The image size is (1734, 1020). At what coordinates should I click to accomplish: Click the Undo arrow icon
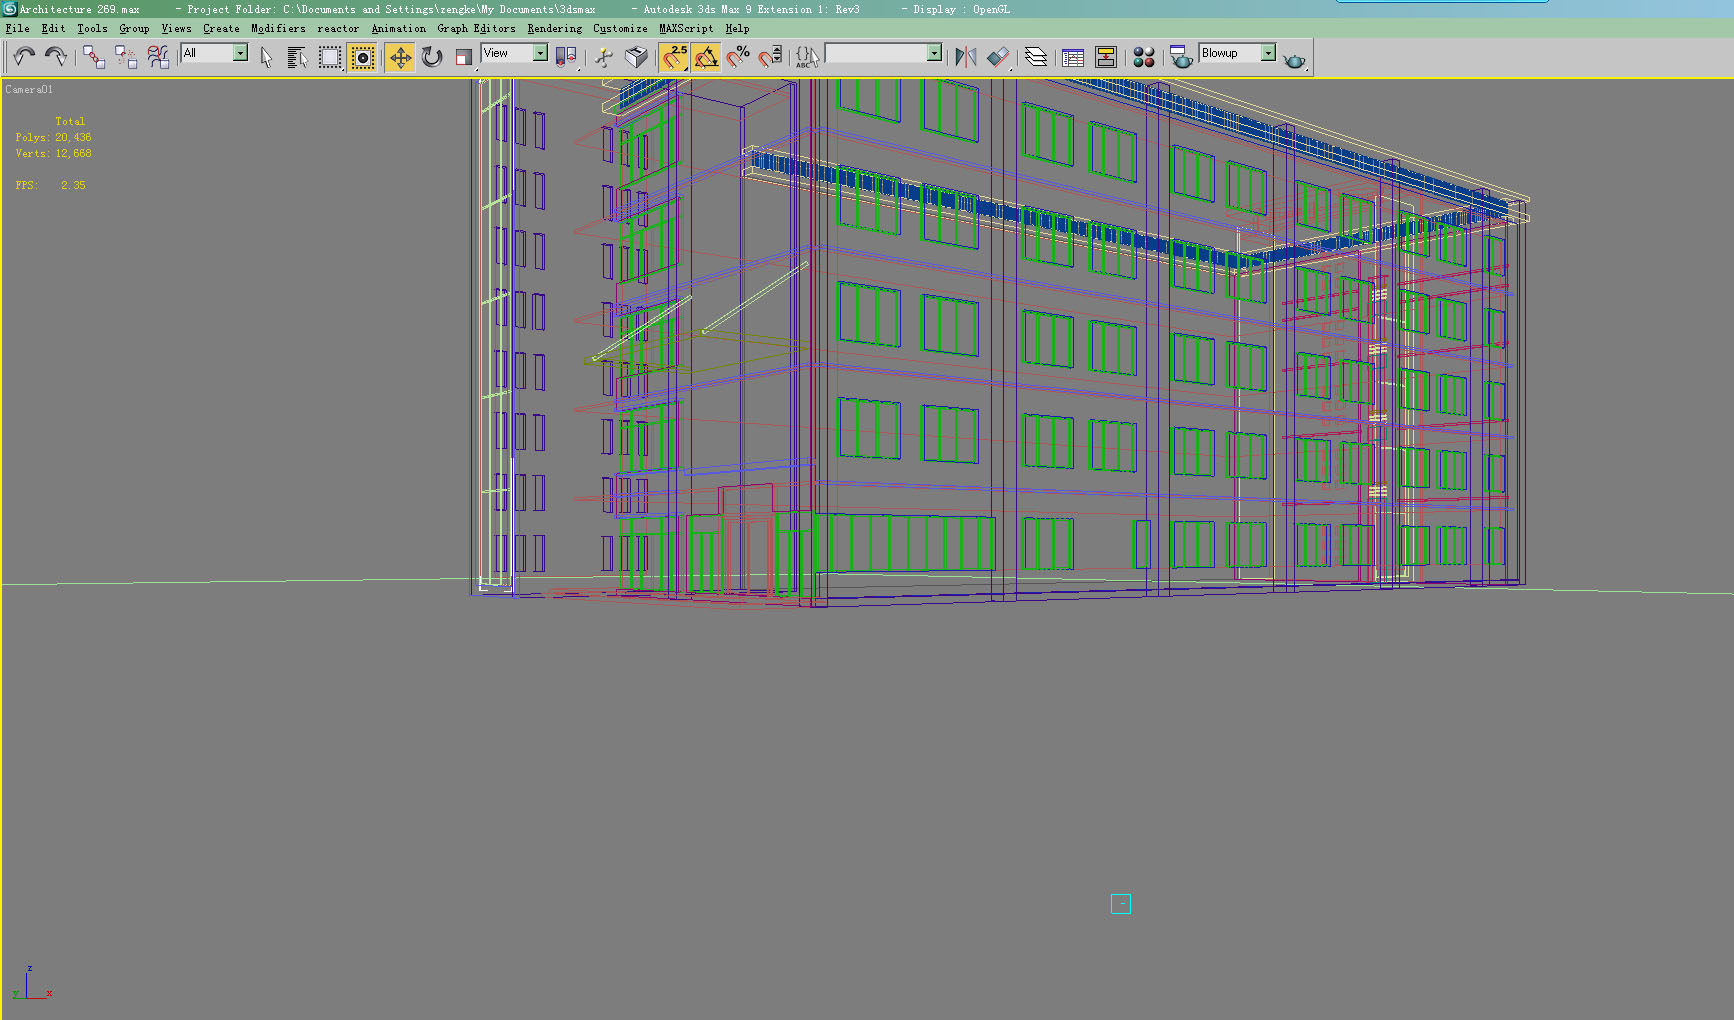click(24, 57)
